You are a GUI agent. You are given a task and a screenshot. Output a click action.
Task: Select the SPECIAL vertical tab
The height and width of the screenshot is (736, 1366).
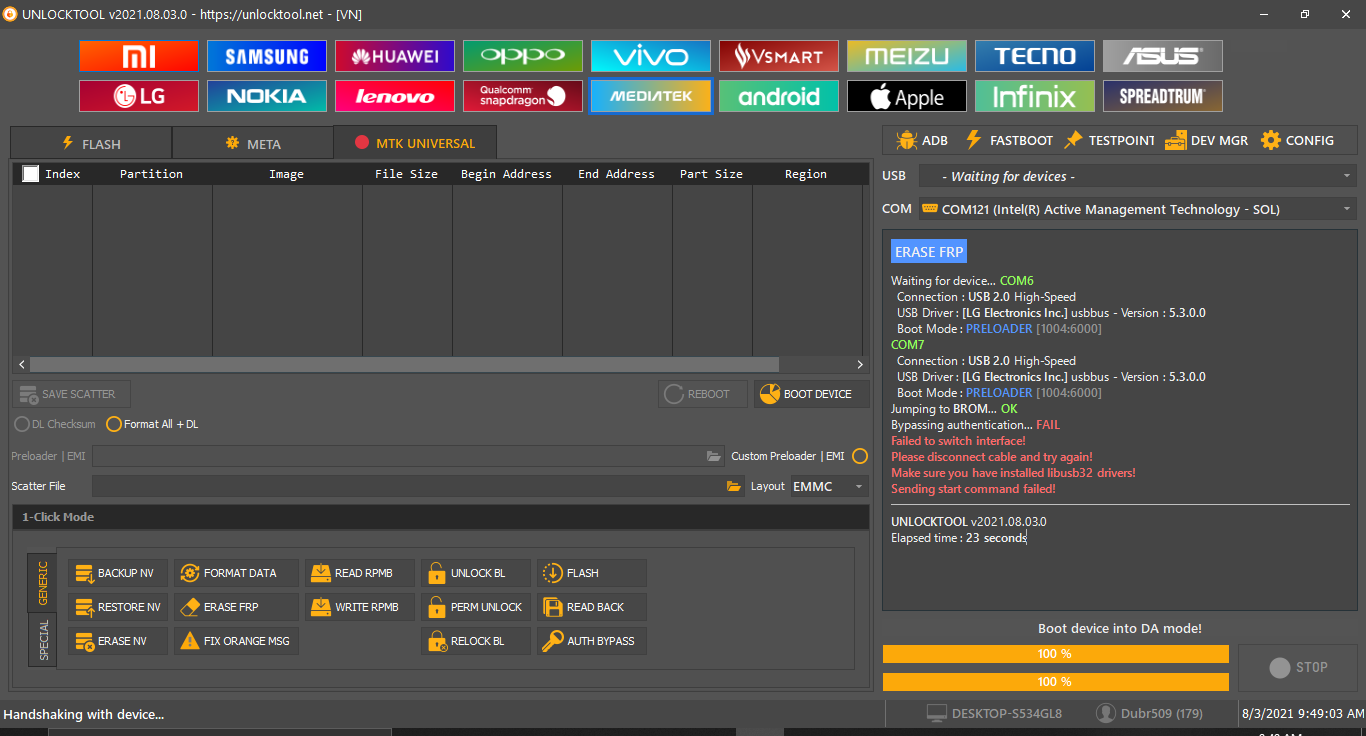point(43,640)
